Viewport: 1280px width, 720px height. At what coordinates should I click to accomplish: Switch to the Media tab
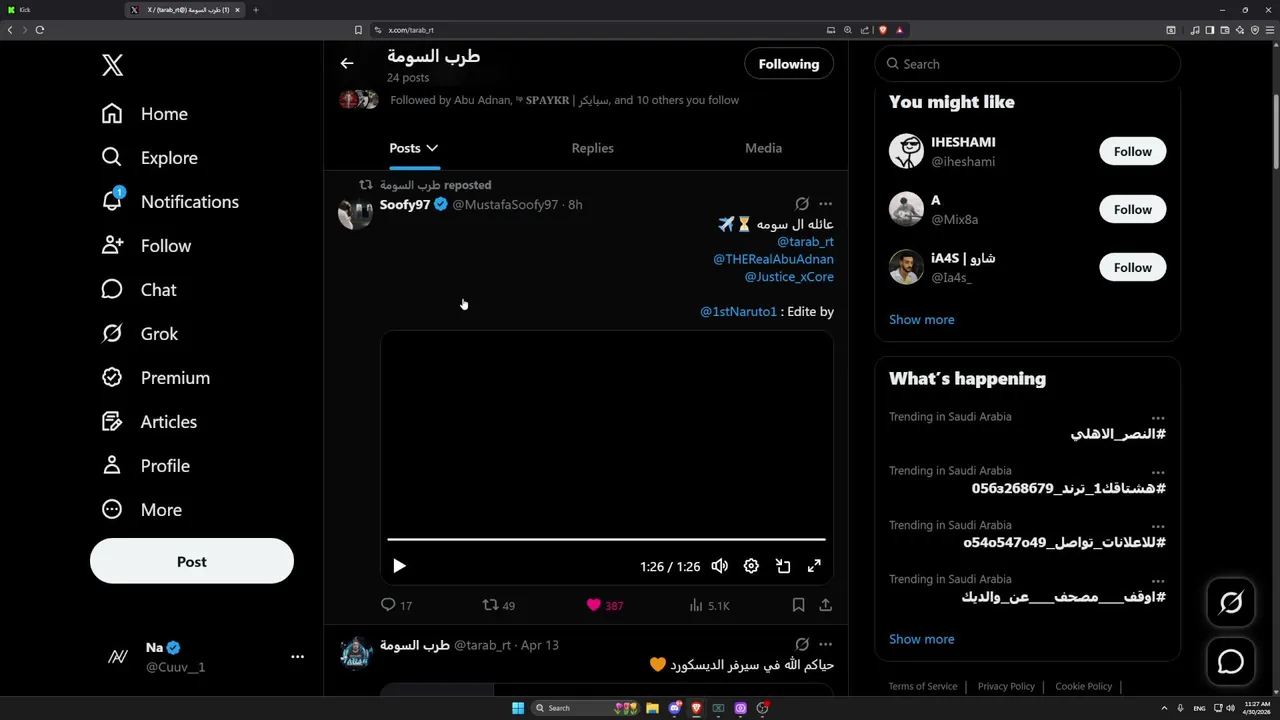tap(763, 148)
